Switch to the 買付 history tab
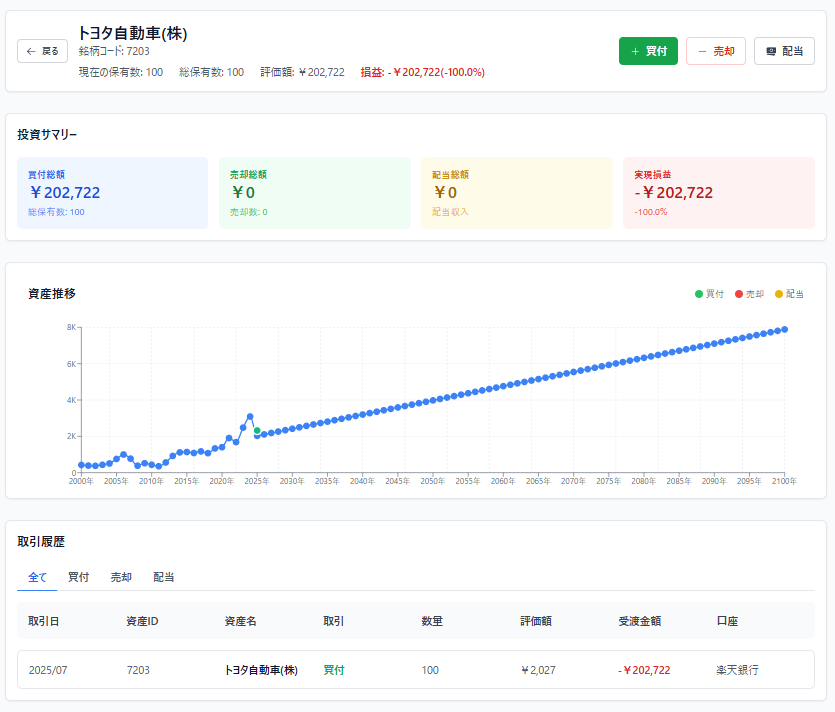This screenshot has width=835, height=712. [78, 577]
